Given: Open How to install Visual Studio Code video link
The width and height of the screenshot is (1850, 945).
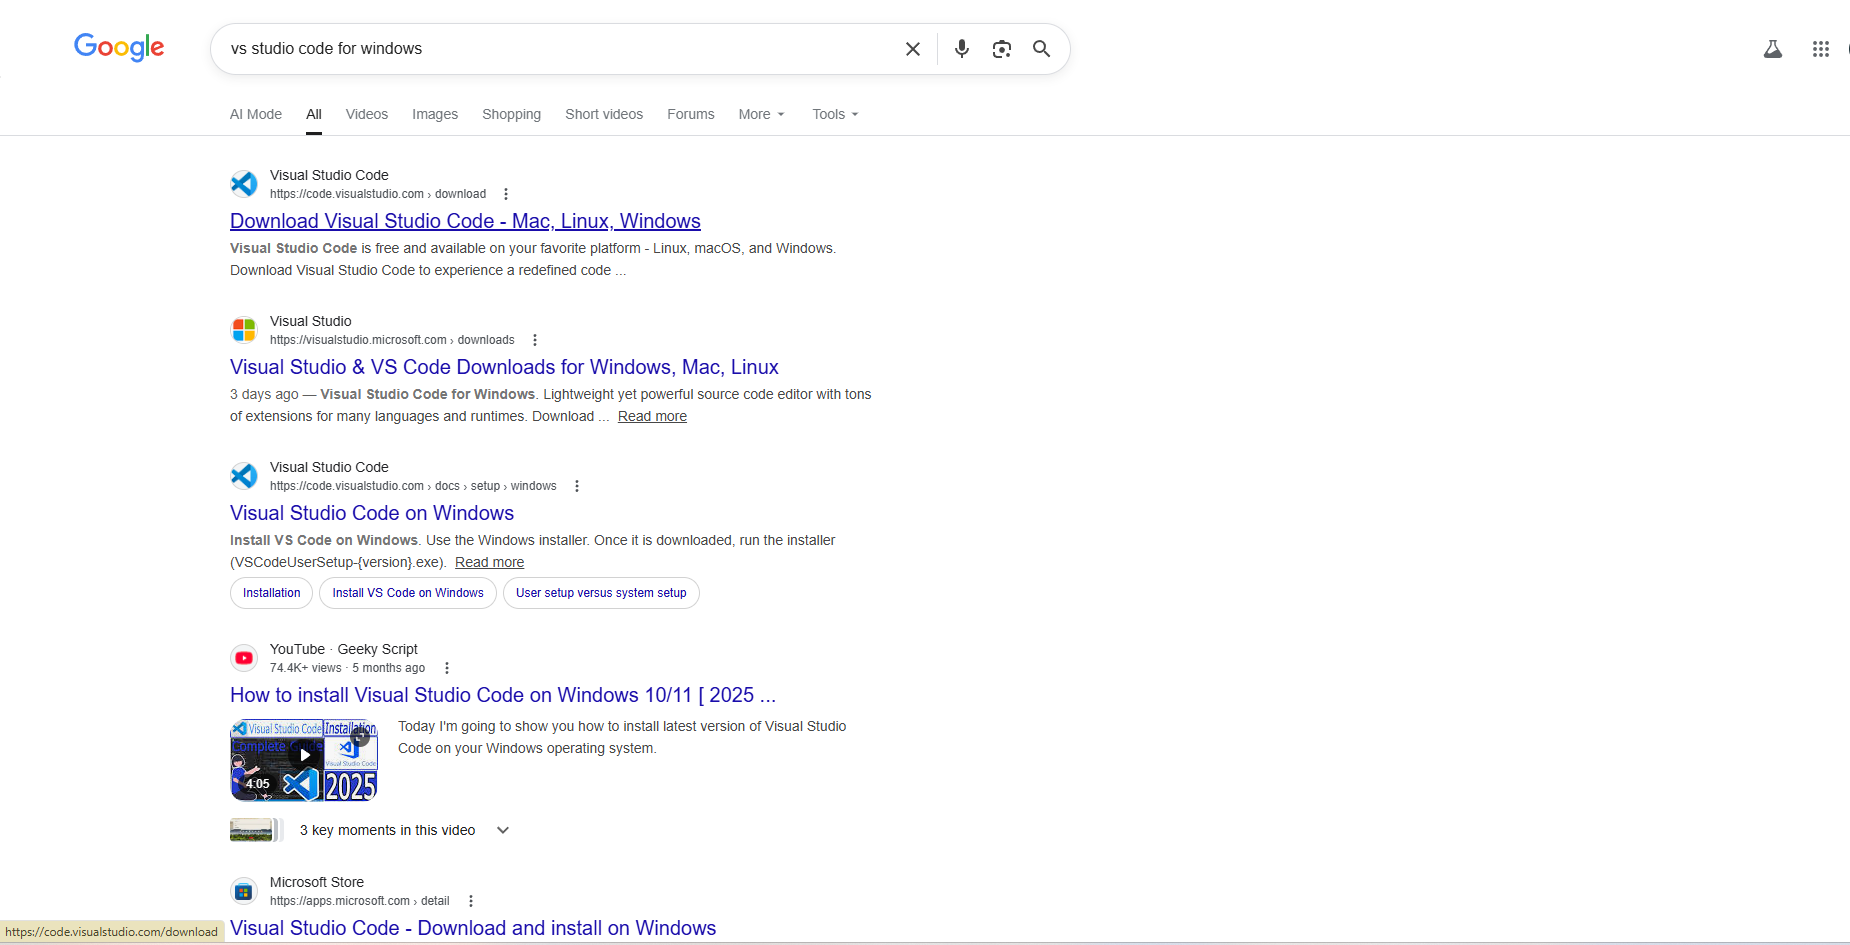Looking at the screenshot, I should pos(503,695).
